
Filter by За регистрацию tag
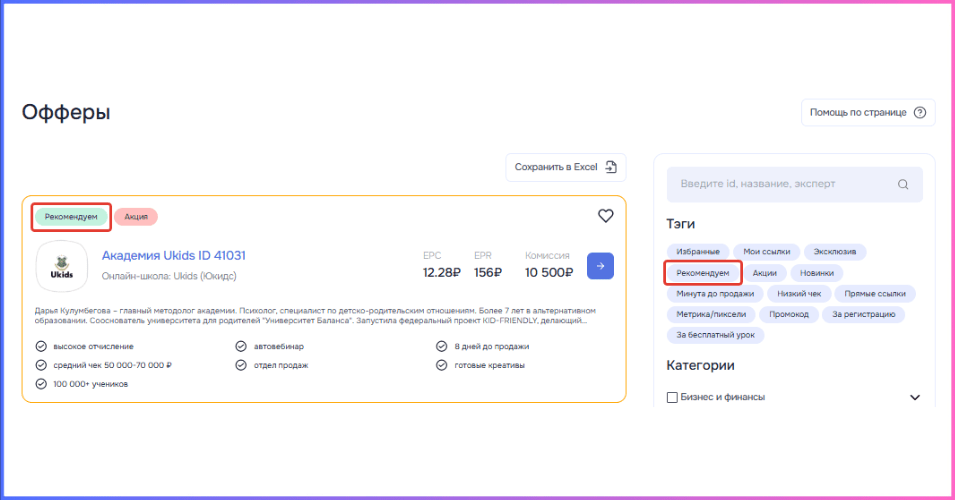click(864, 314)
